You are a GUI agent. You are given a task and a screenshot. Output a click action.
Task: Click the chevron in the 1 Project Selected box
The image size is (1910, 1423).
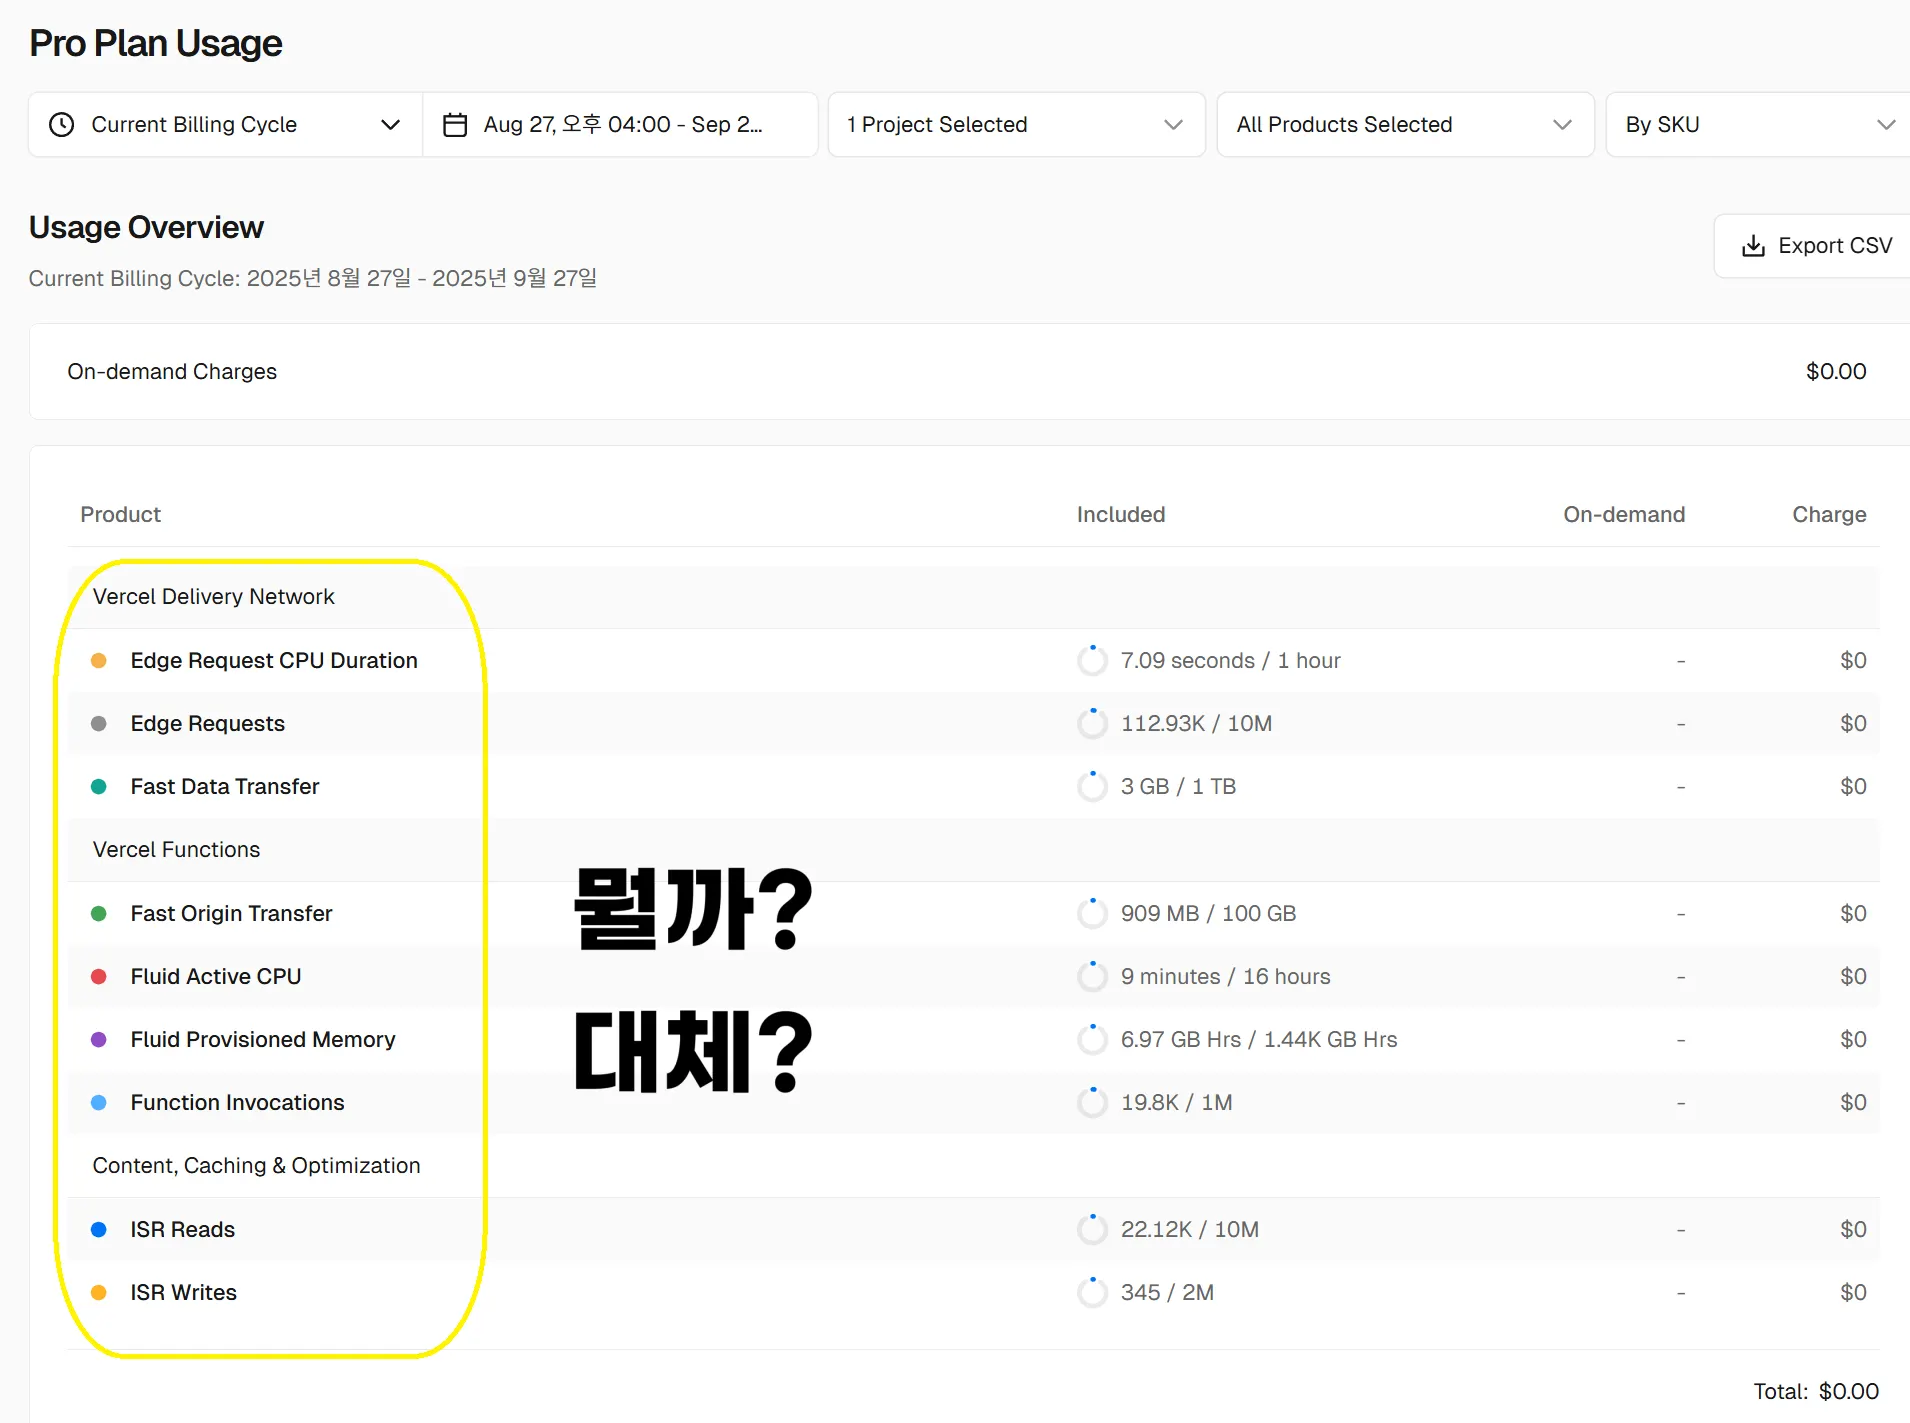[1173, 125]
